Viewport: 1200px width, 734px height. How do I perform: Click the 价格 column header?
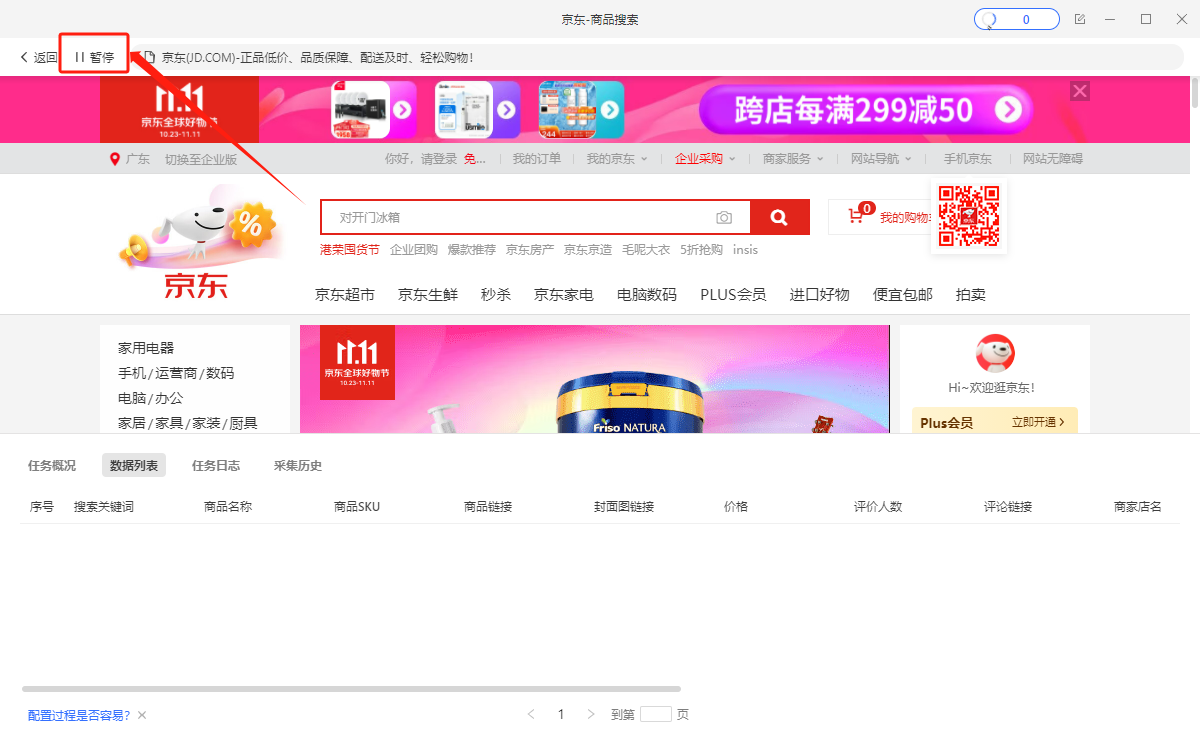click(736, 507)
